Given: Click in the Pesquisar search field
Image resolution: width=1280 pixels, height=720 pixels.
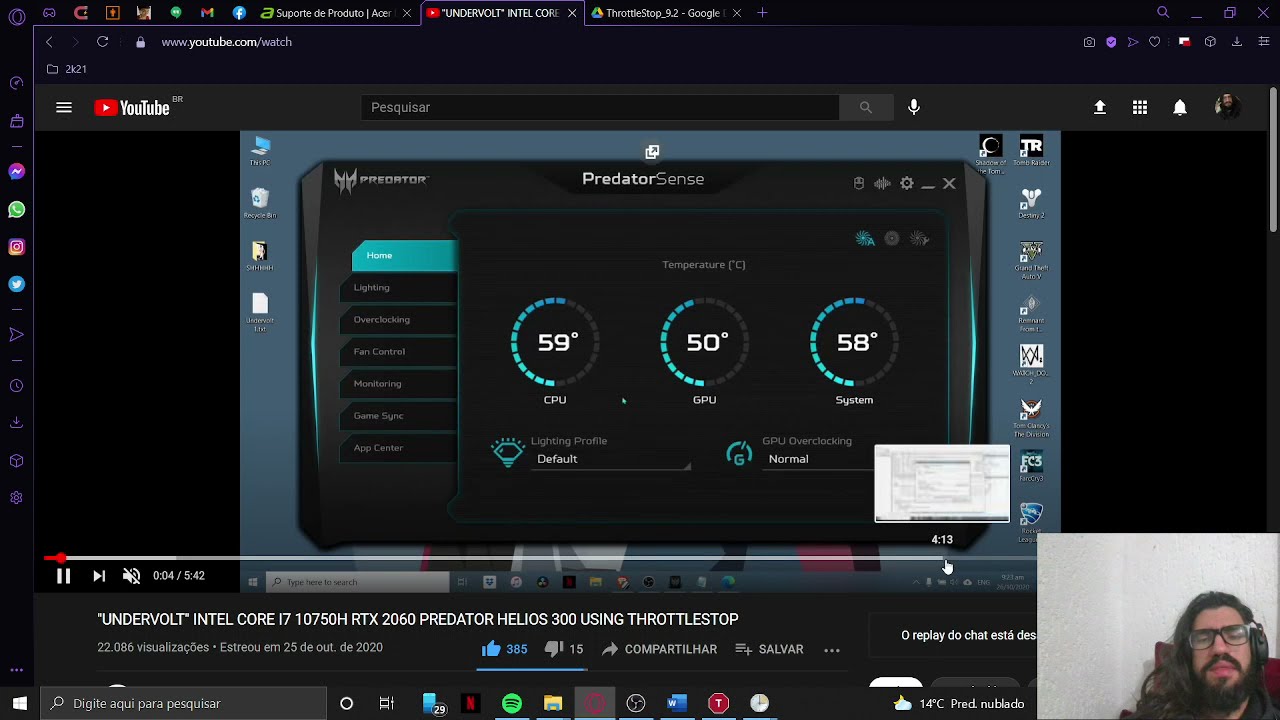Looking at the screenshot, I should [x=600, y=107].
